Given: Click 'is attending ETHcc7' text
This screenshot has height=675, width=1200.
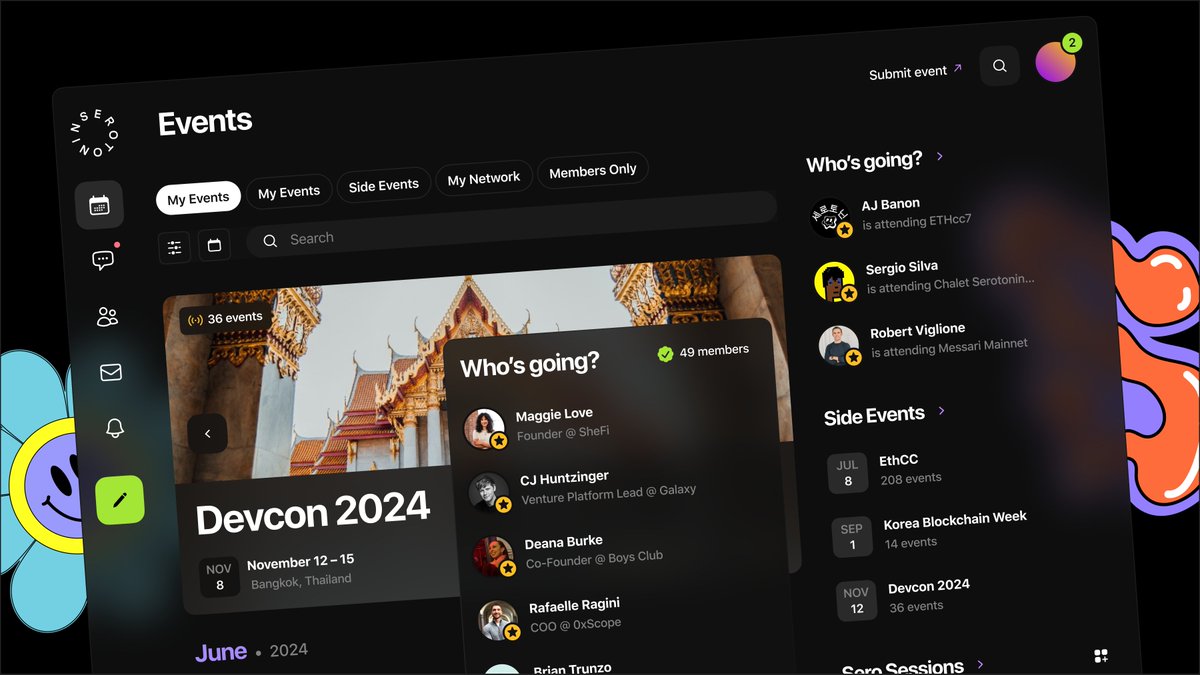Looking at the screenshot, I should click(916, 222).
